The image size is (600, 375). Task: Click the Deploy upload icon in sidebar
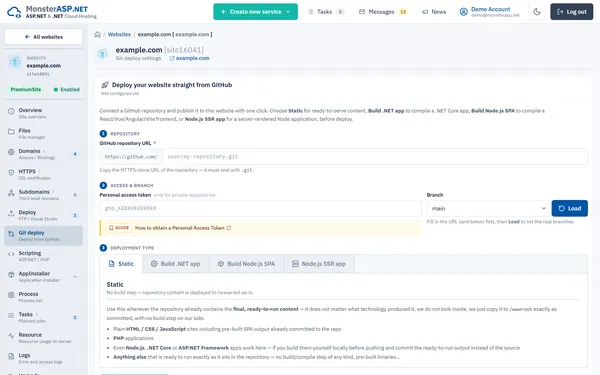11,213
